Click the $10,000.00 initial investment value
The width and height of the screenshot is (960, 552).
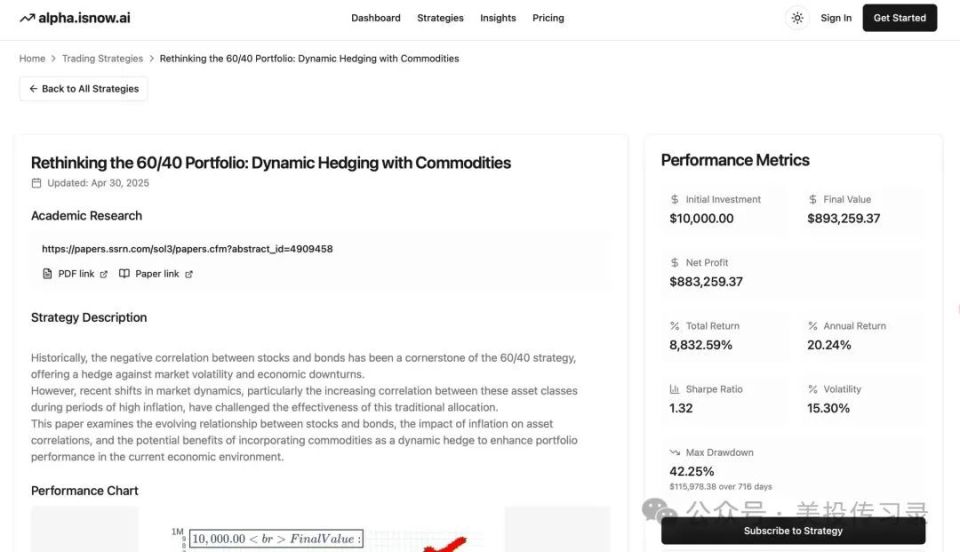click(x=701, y=218)
